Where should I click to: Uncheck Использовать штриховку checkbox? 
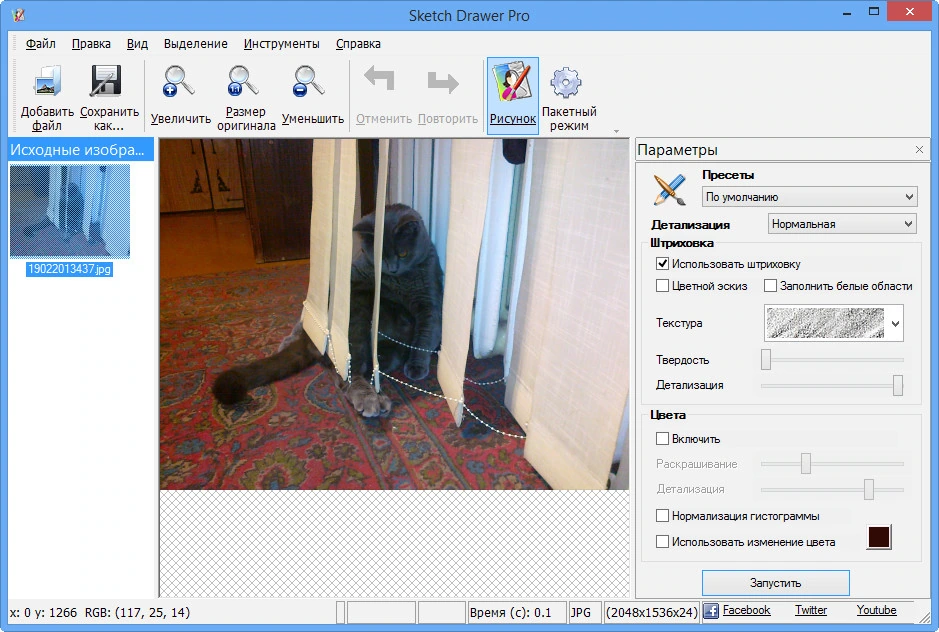coord(662,264)
